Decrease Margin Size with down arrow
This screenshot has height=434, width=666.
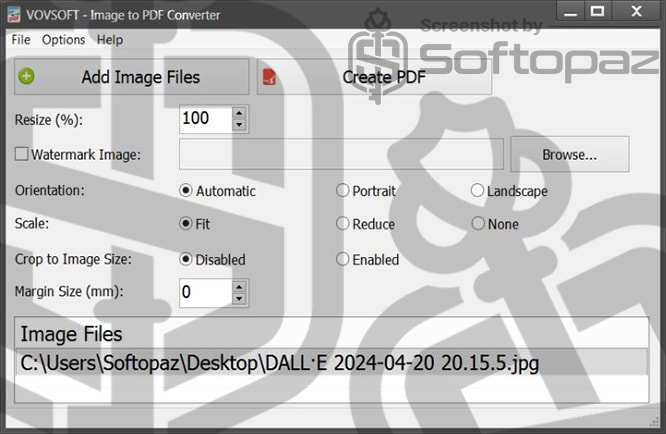coord(240,299)
